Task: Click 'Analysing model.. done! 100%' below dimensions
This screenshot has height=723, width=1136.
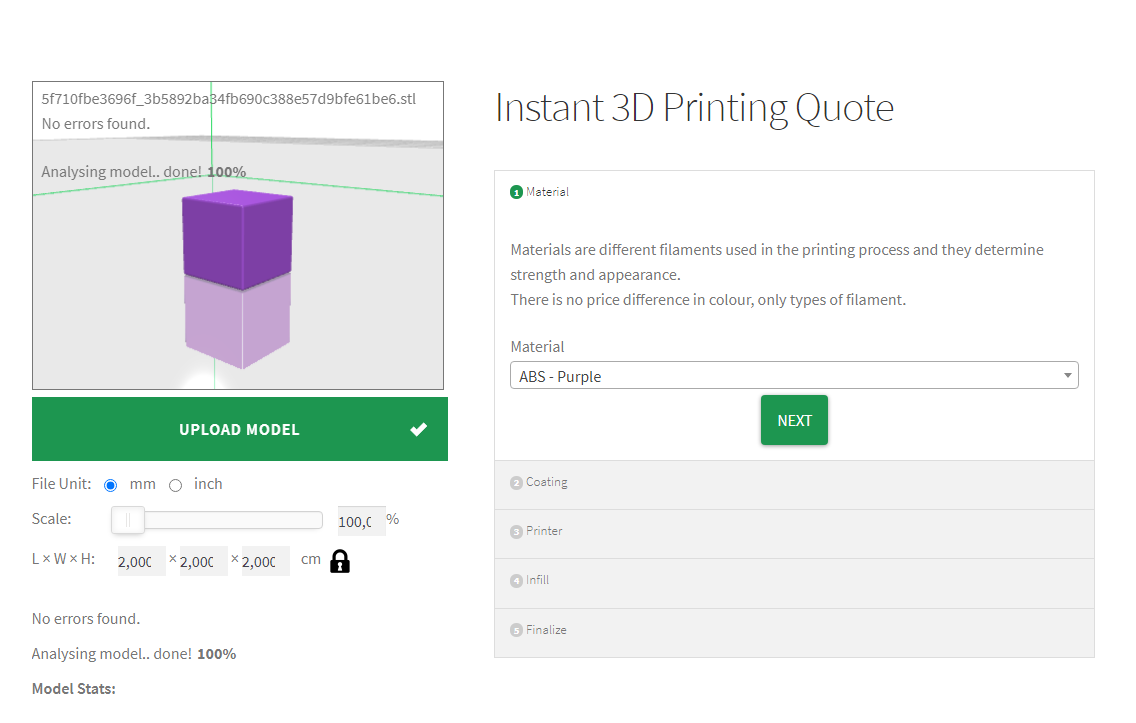Action: point(134,653)
